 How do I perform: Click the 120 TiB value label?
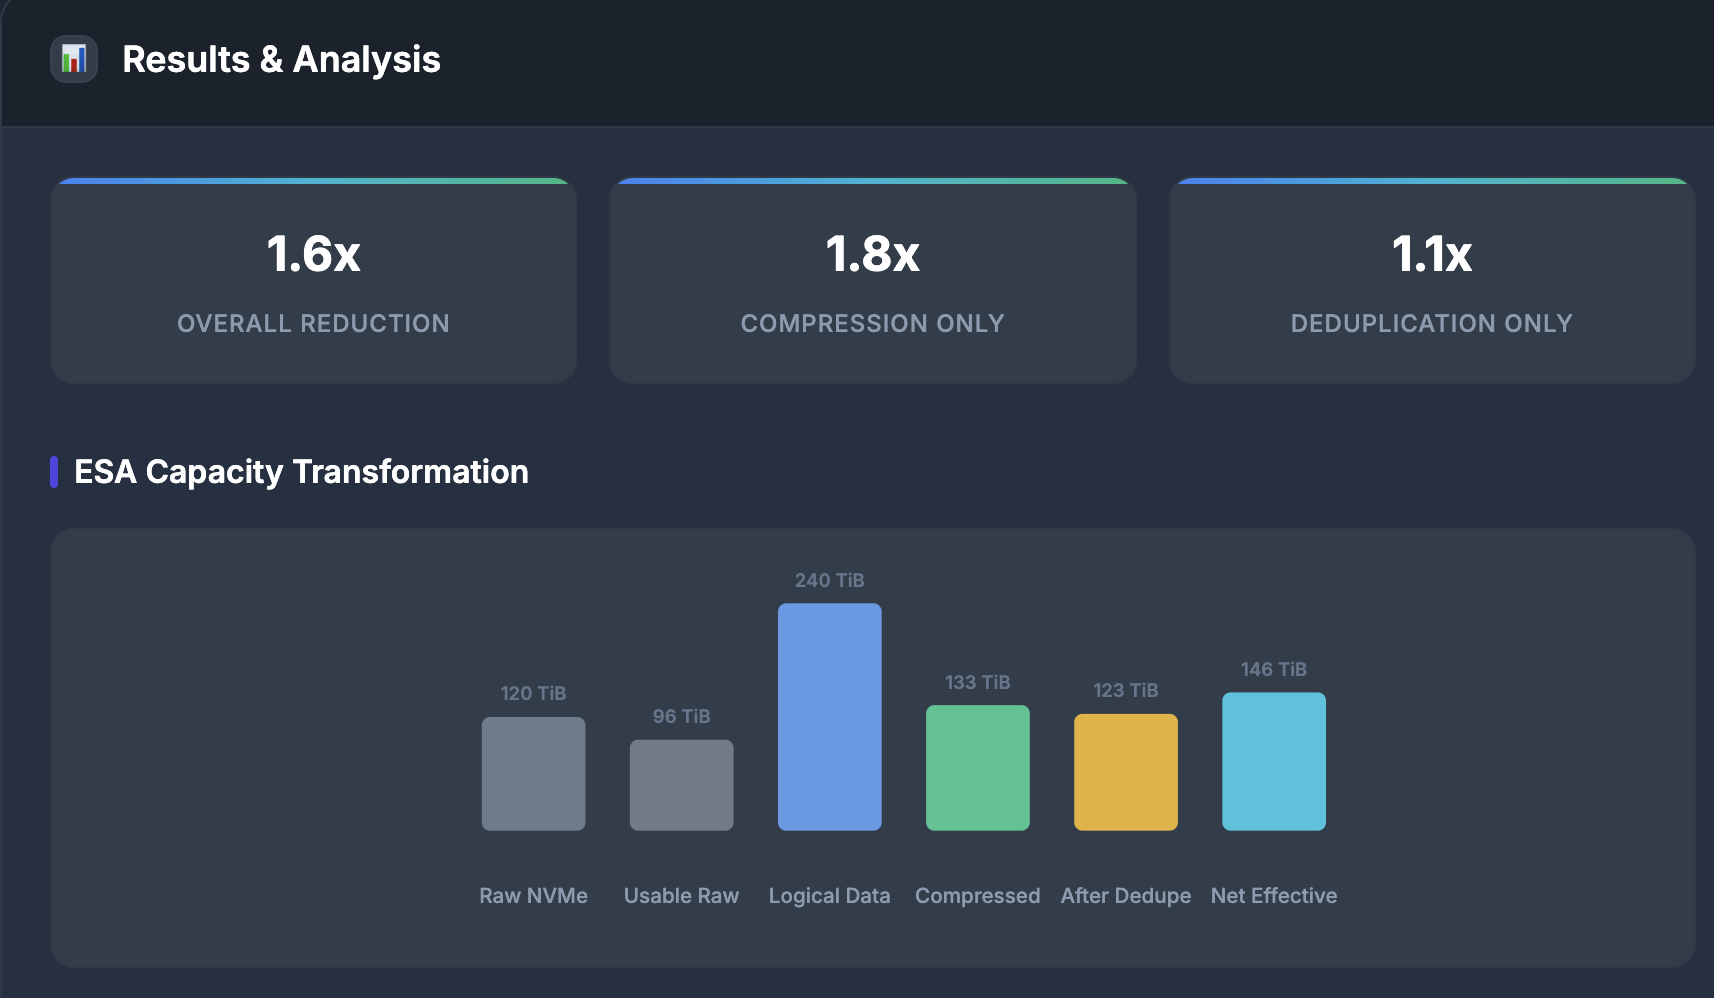click(x=533, y=693)
